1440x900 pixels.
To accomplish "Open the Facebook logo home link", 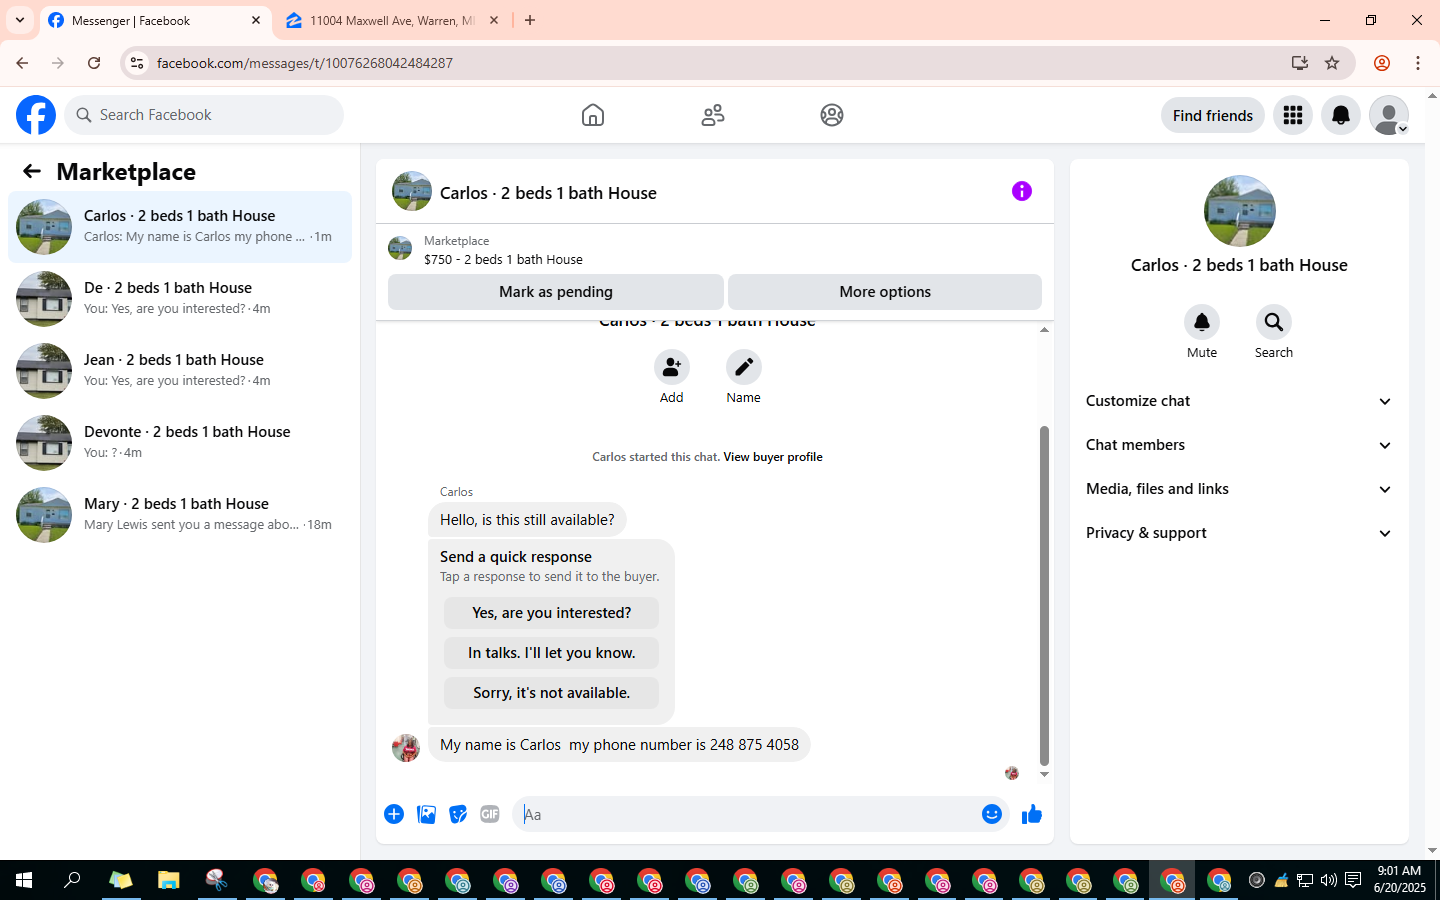I will click(x=36, y=115).
